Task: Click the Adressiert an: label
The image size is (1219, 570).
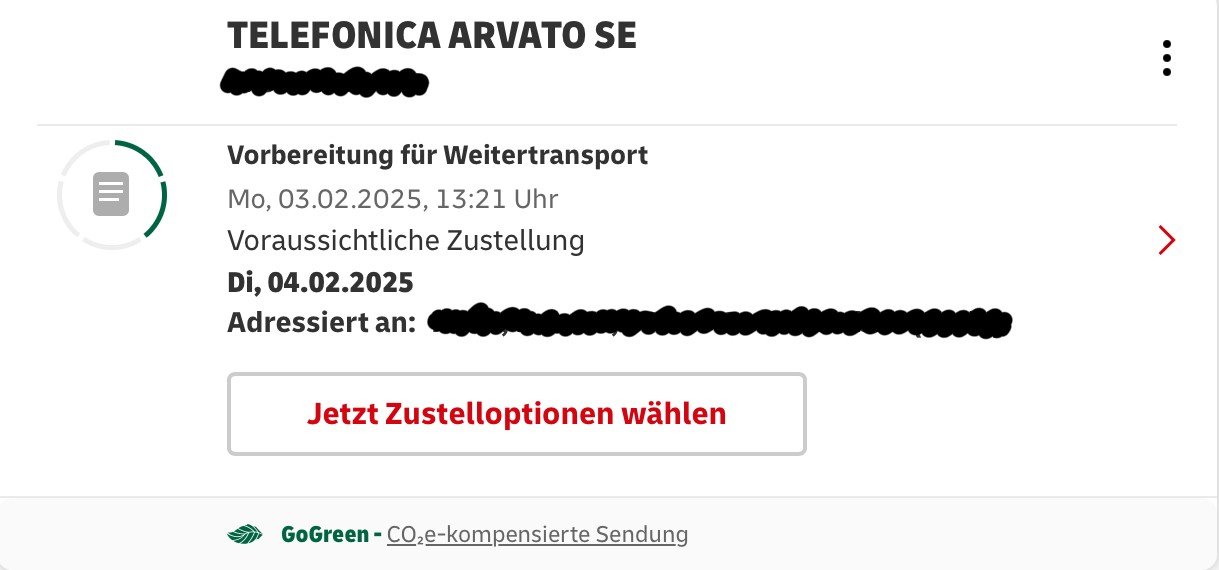Action: click(x=321, y=323)
